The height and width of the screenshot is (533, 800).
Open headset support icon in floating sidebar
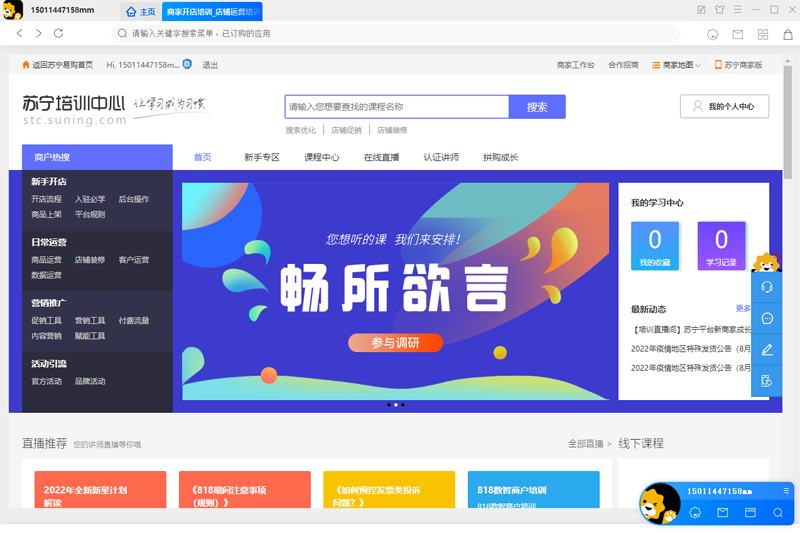point(767,287)
